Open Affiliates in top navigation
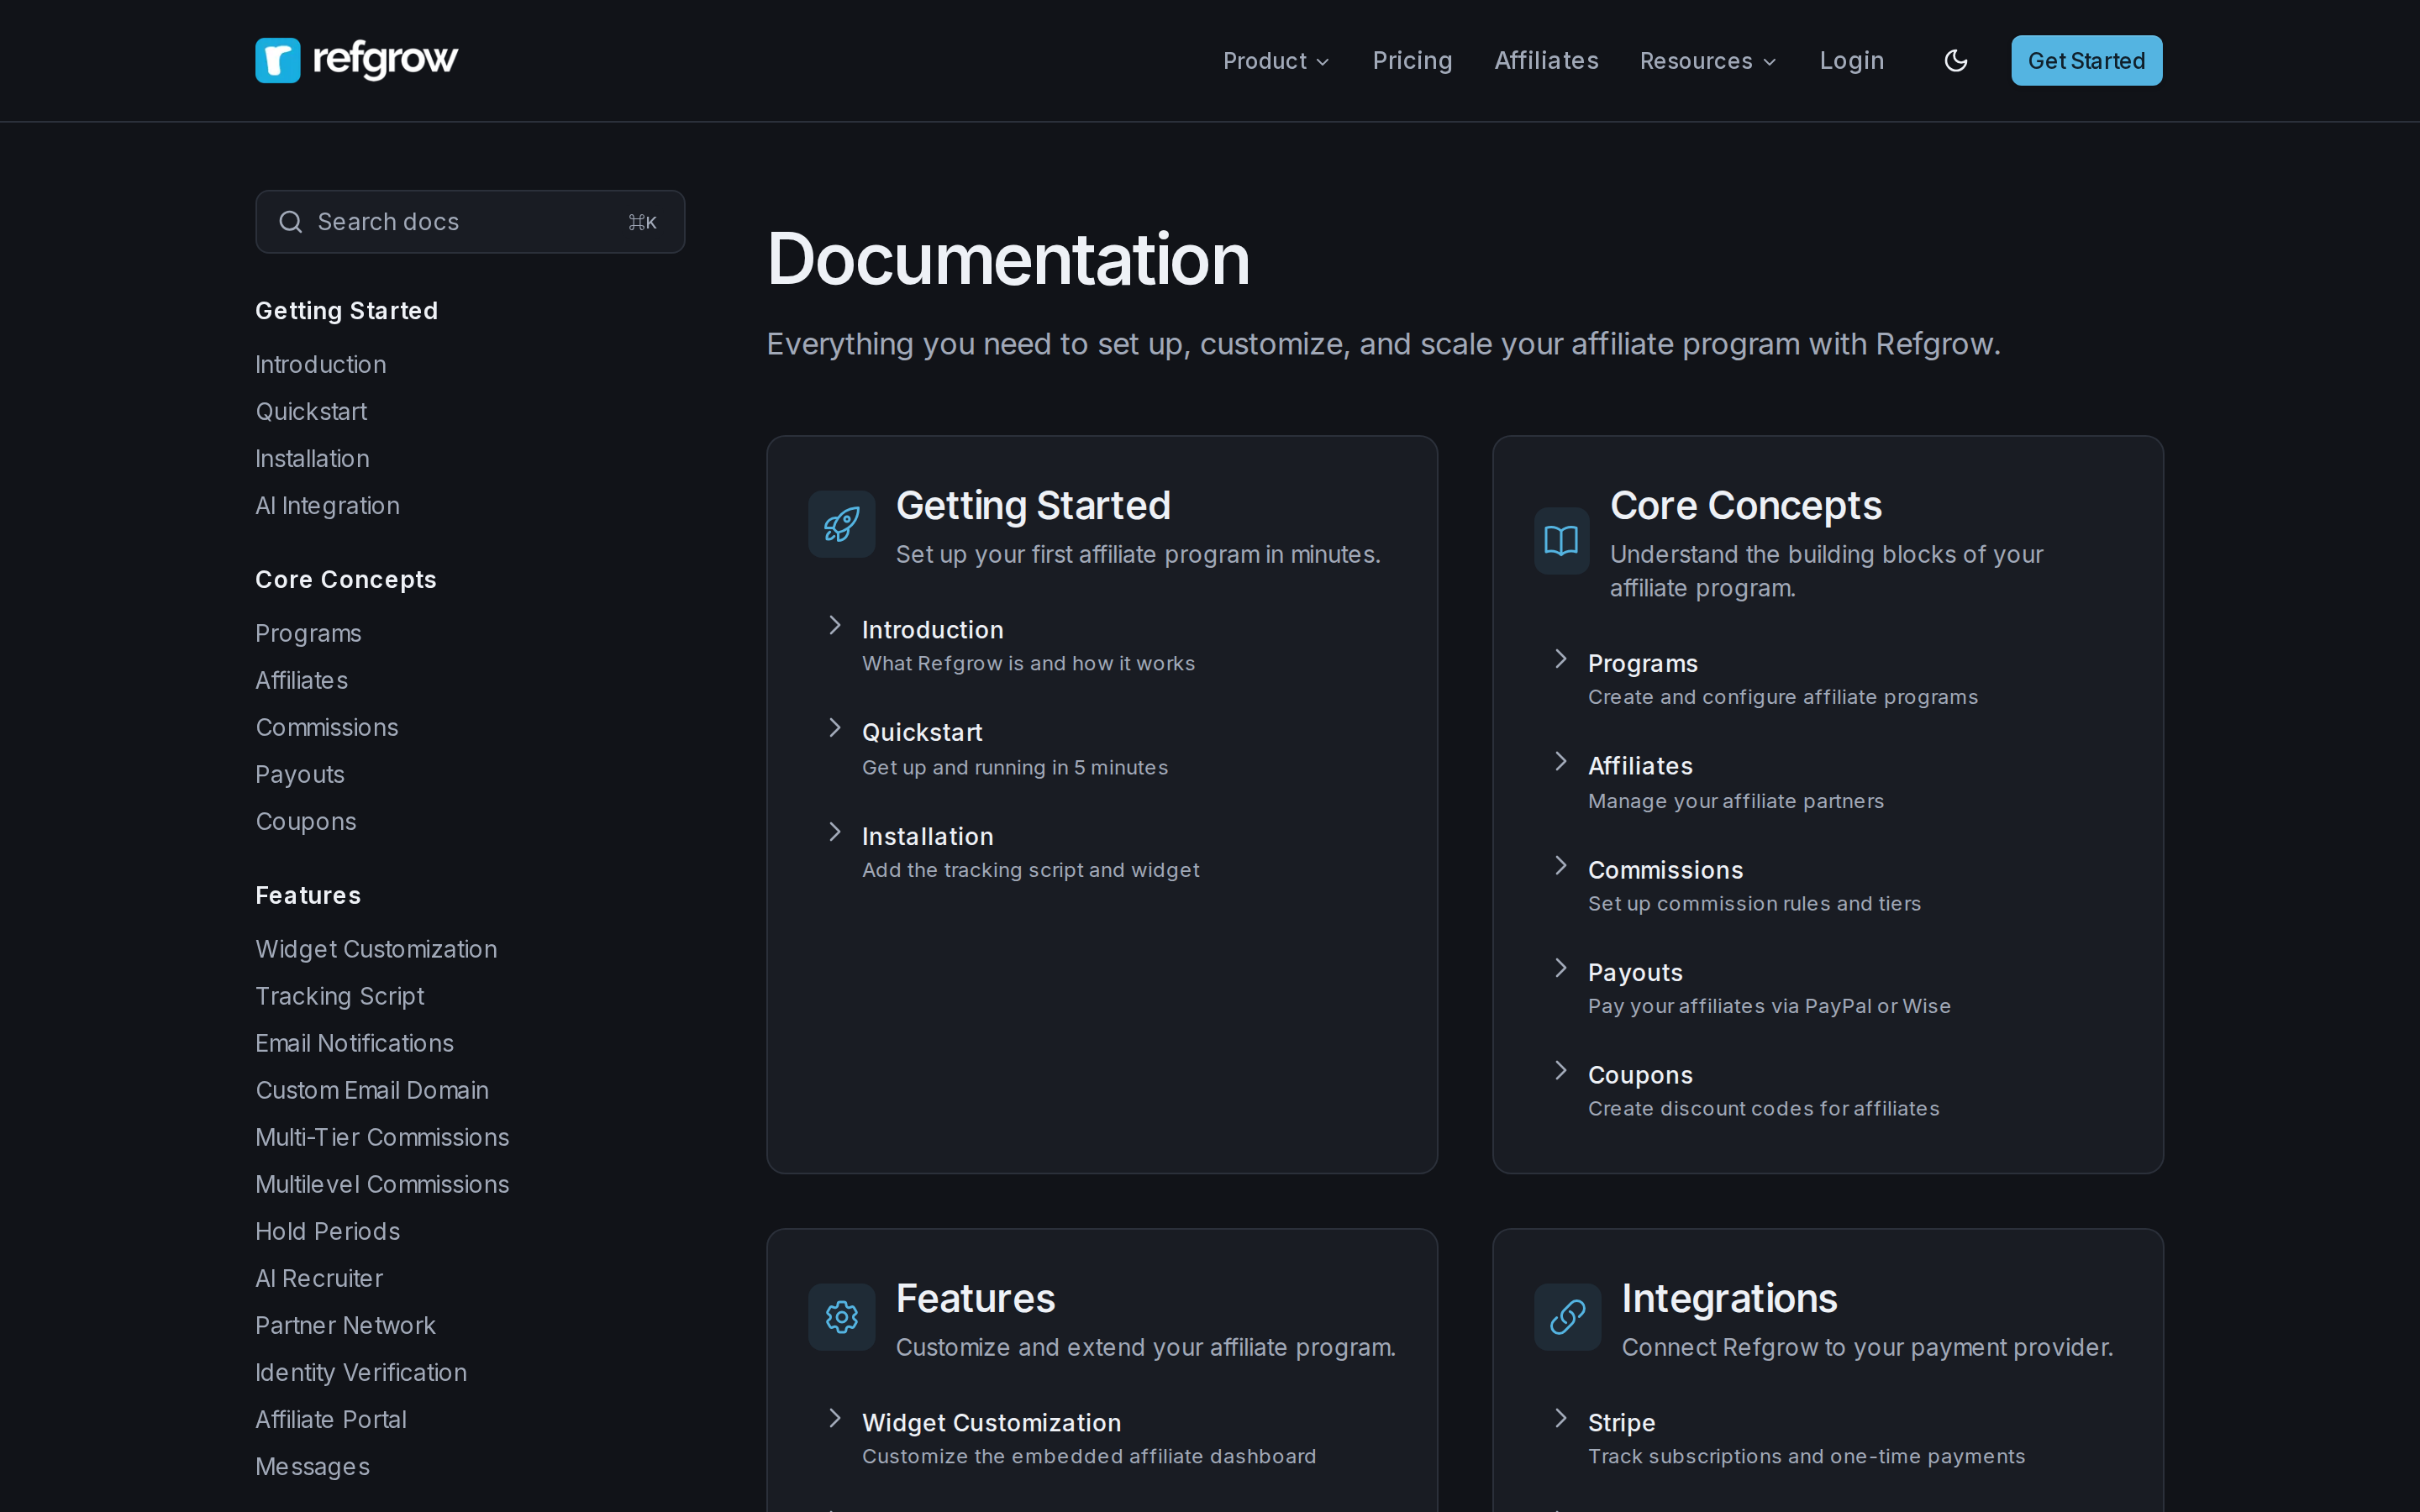The width and height of the screenshot is (2420, 1512). coord(1546,61)
